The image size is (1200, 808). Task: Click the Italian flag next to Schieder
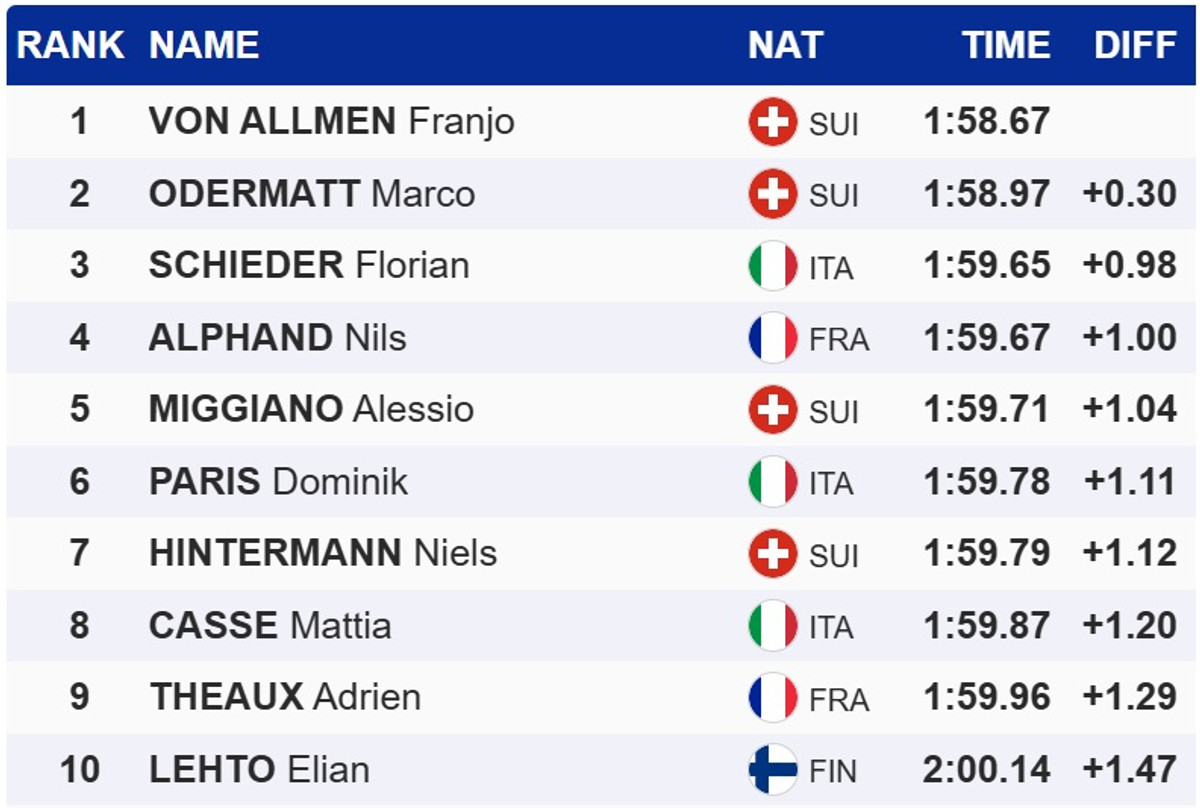(772, 266)
